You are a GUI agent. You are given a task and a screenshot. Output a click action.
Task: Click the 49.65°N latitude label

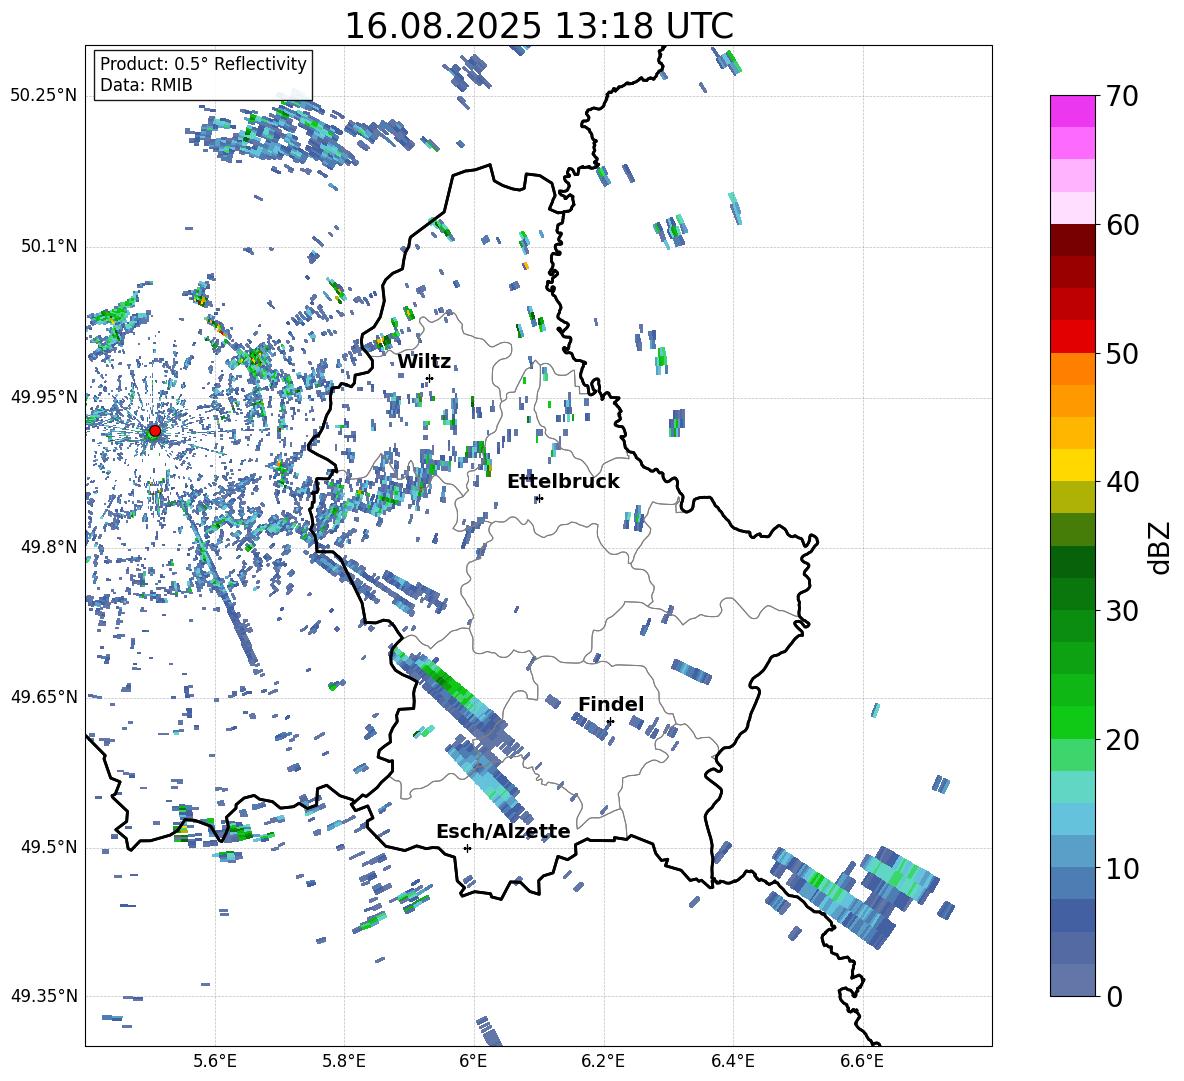pos(44,696)
